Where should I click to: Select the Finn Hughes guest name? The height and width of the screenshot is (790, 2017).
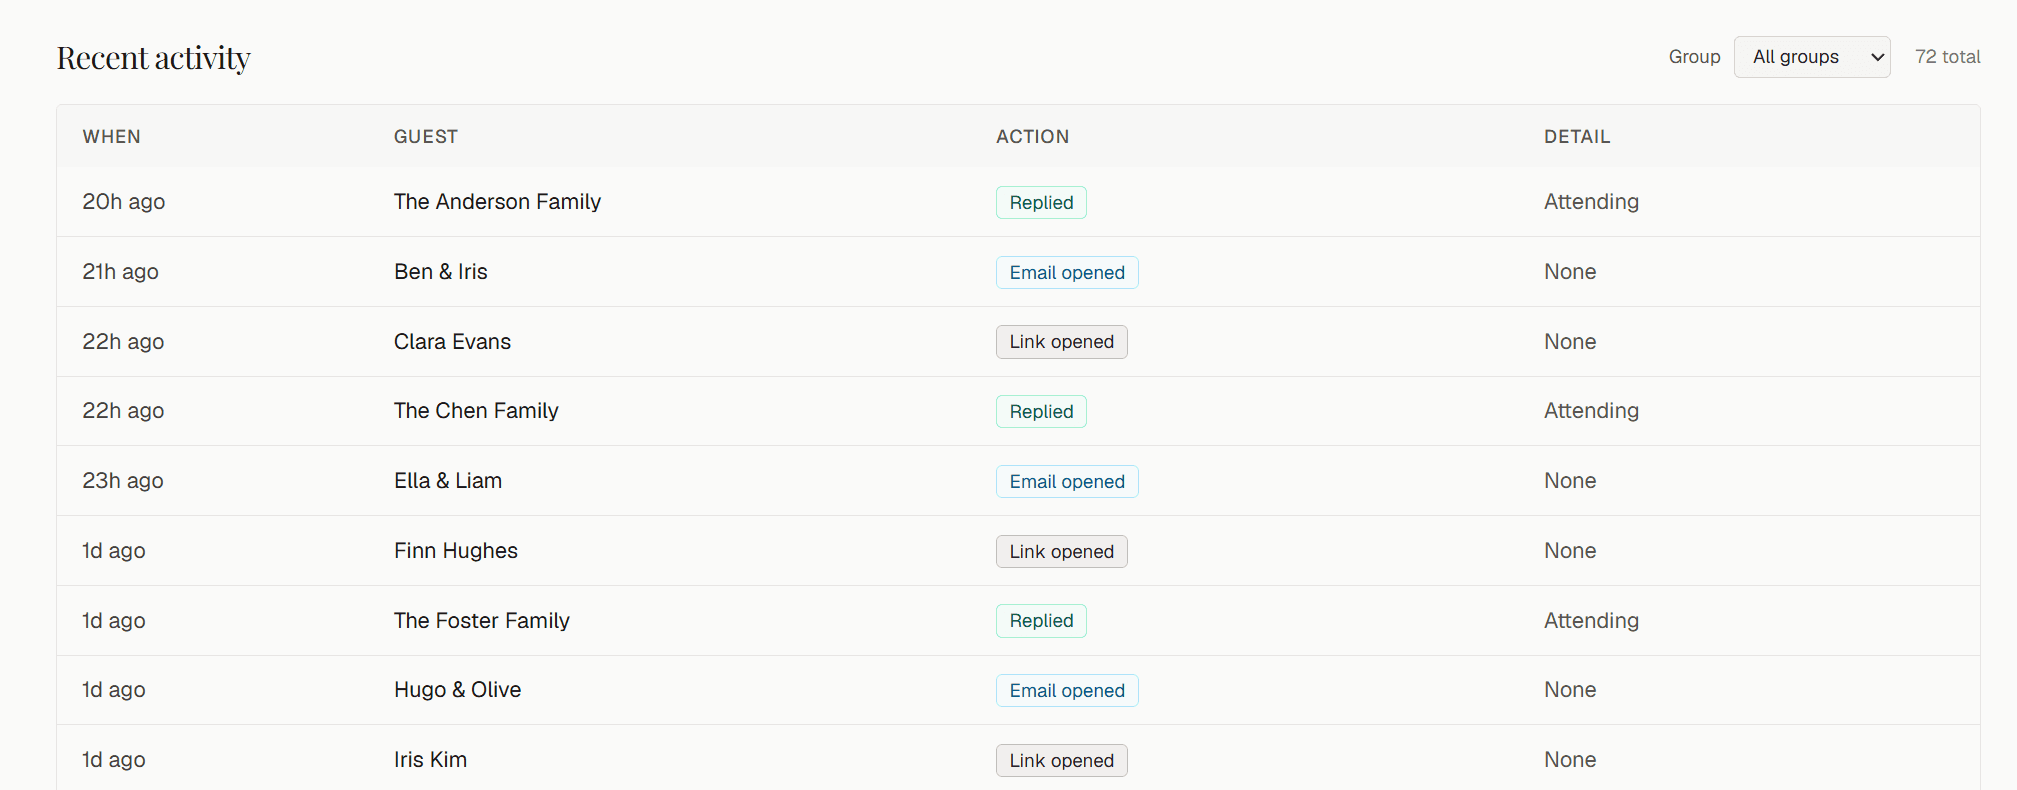tap(456, 551)
